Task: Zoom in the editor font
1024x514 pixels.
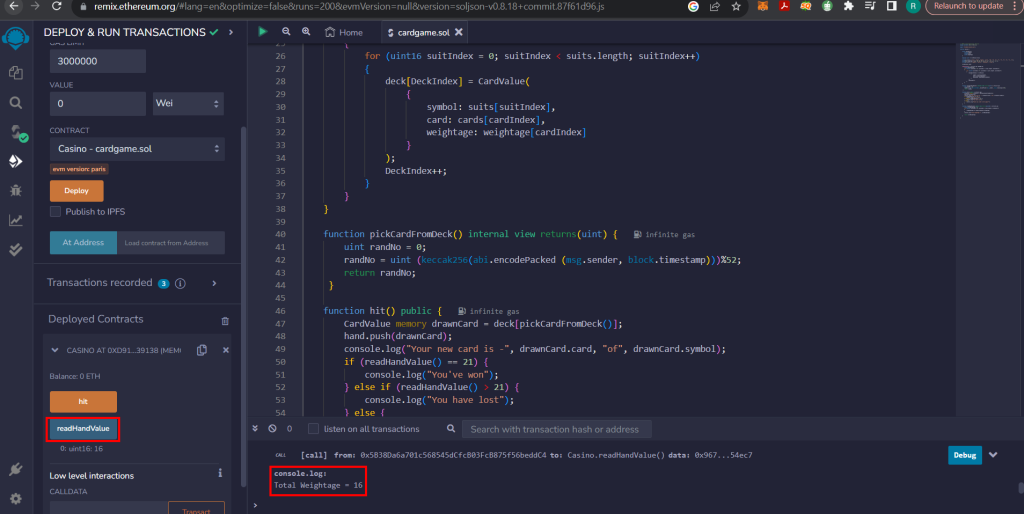Action: [306, 31]
